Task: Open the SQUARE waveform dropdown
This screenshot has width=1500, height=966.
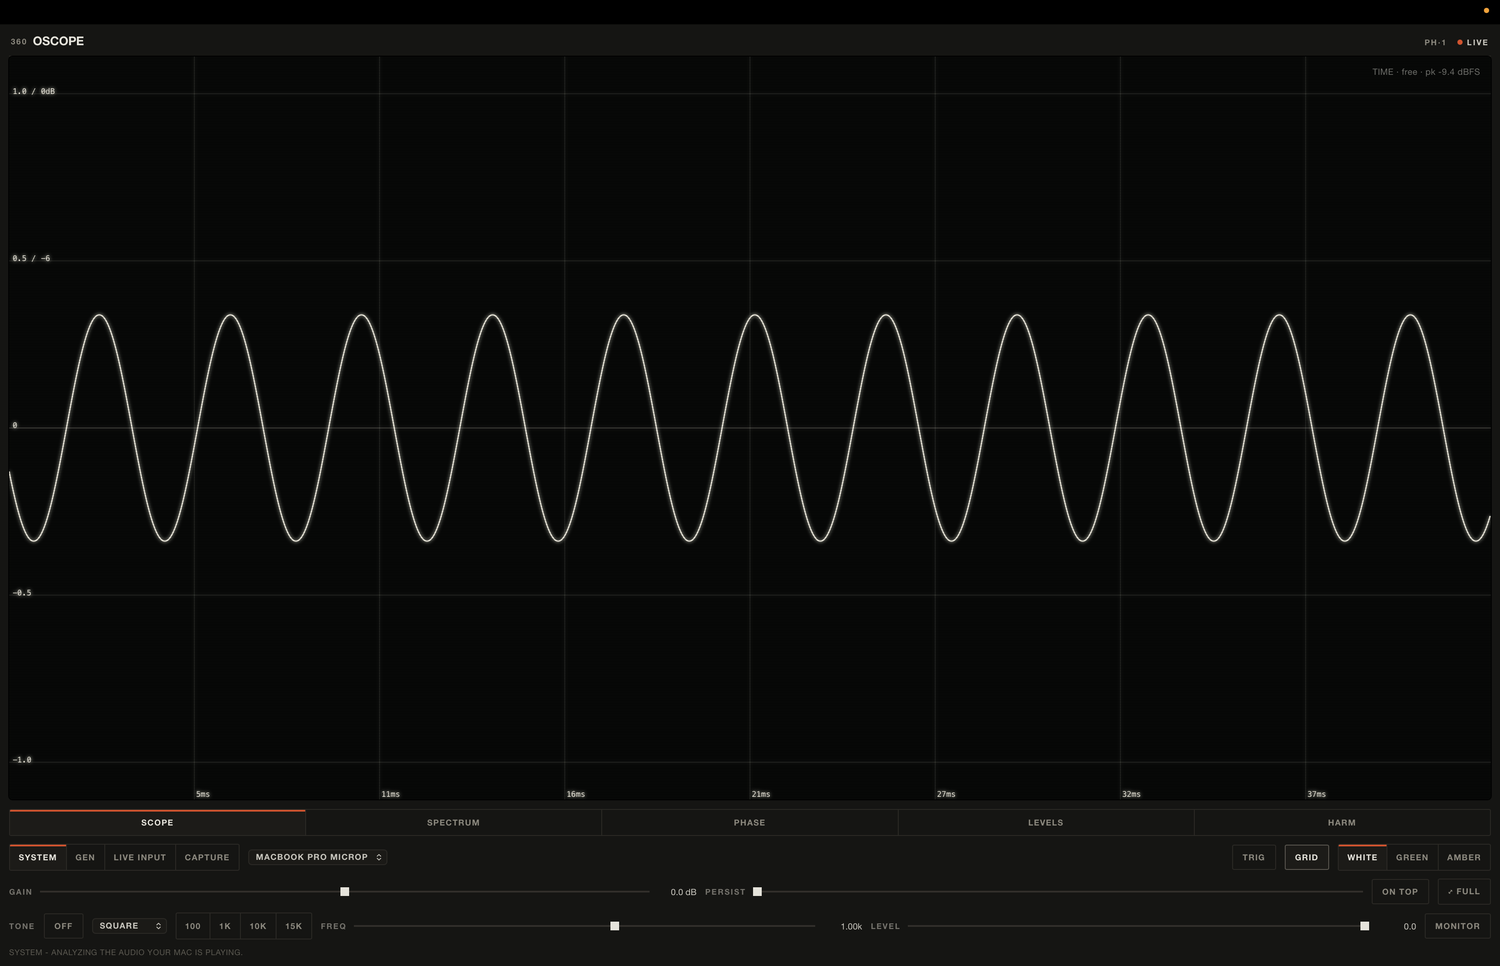Action: coord(130,926)
